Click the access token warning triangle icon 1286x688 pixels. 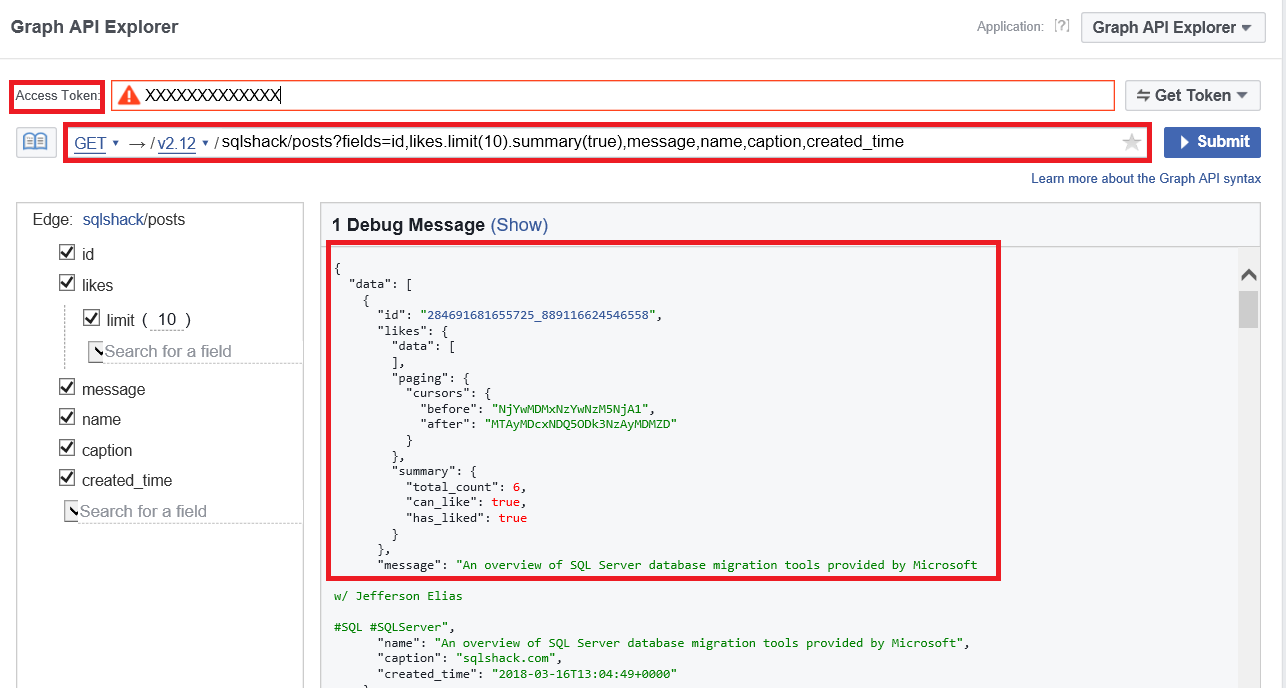tap(129, 95)
